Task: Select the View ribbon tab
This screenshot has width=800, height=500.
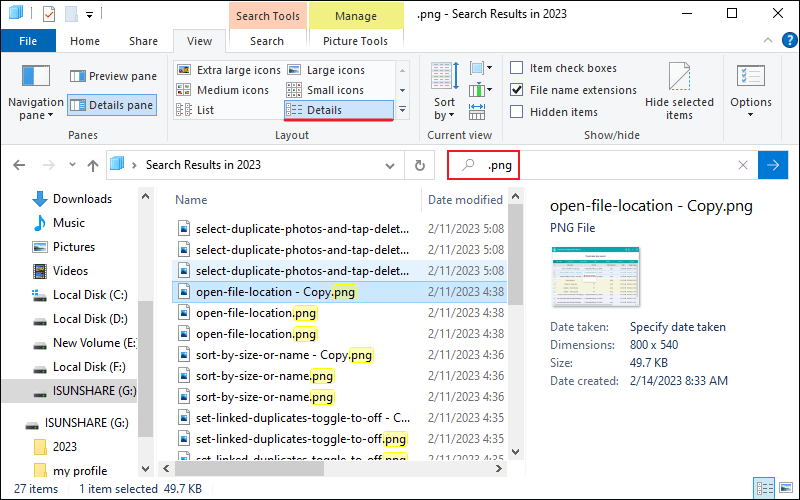Action: (199, 41)
